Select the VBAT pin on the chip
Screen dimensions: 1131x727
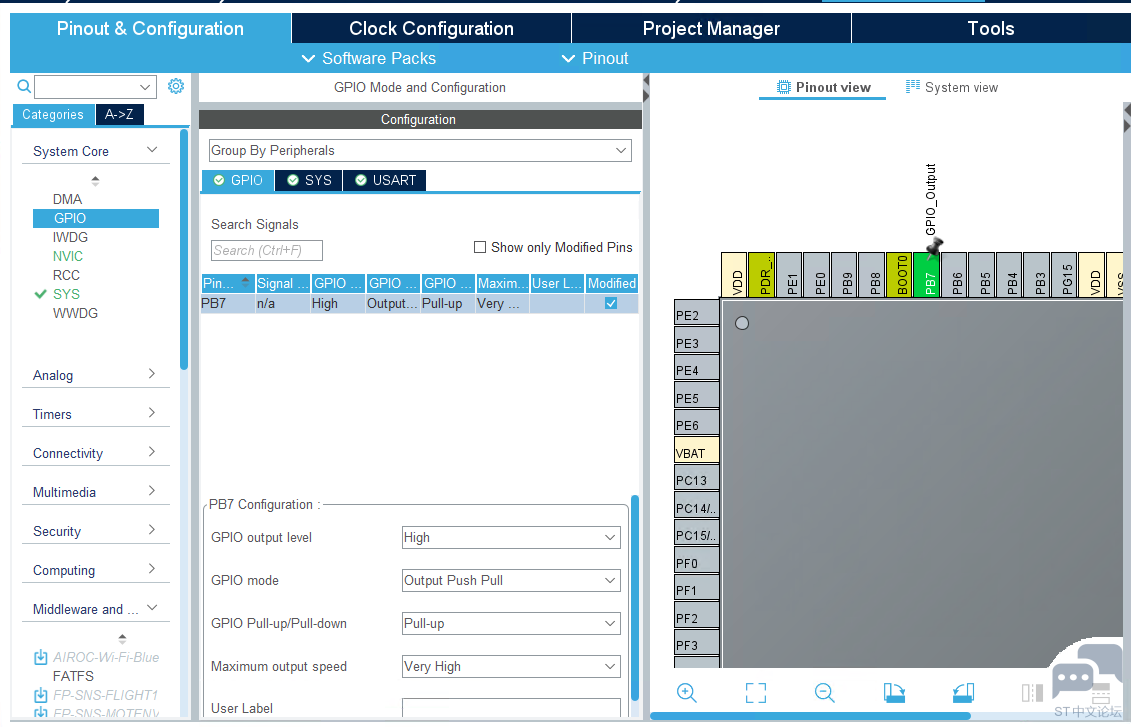[x=697, y=449]
